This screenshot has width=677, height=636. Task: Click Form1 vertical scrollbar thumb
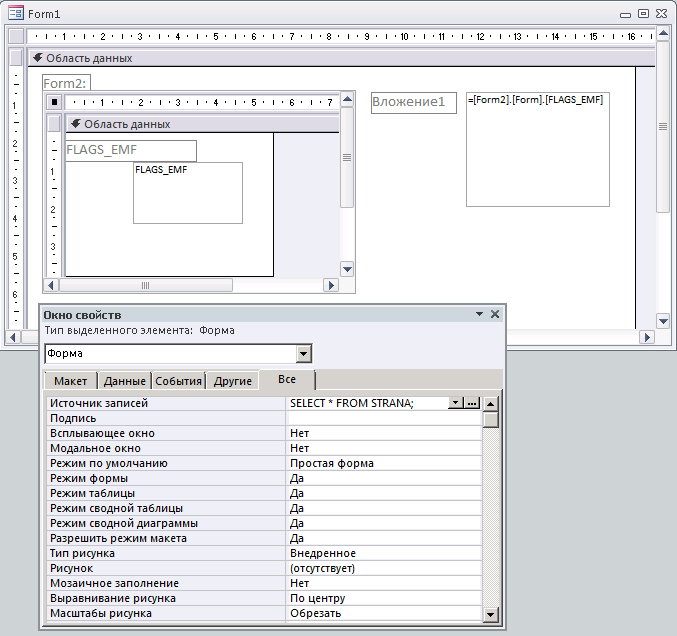pos(663,127)
